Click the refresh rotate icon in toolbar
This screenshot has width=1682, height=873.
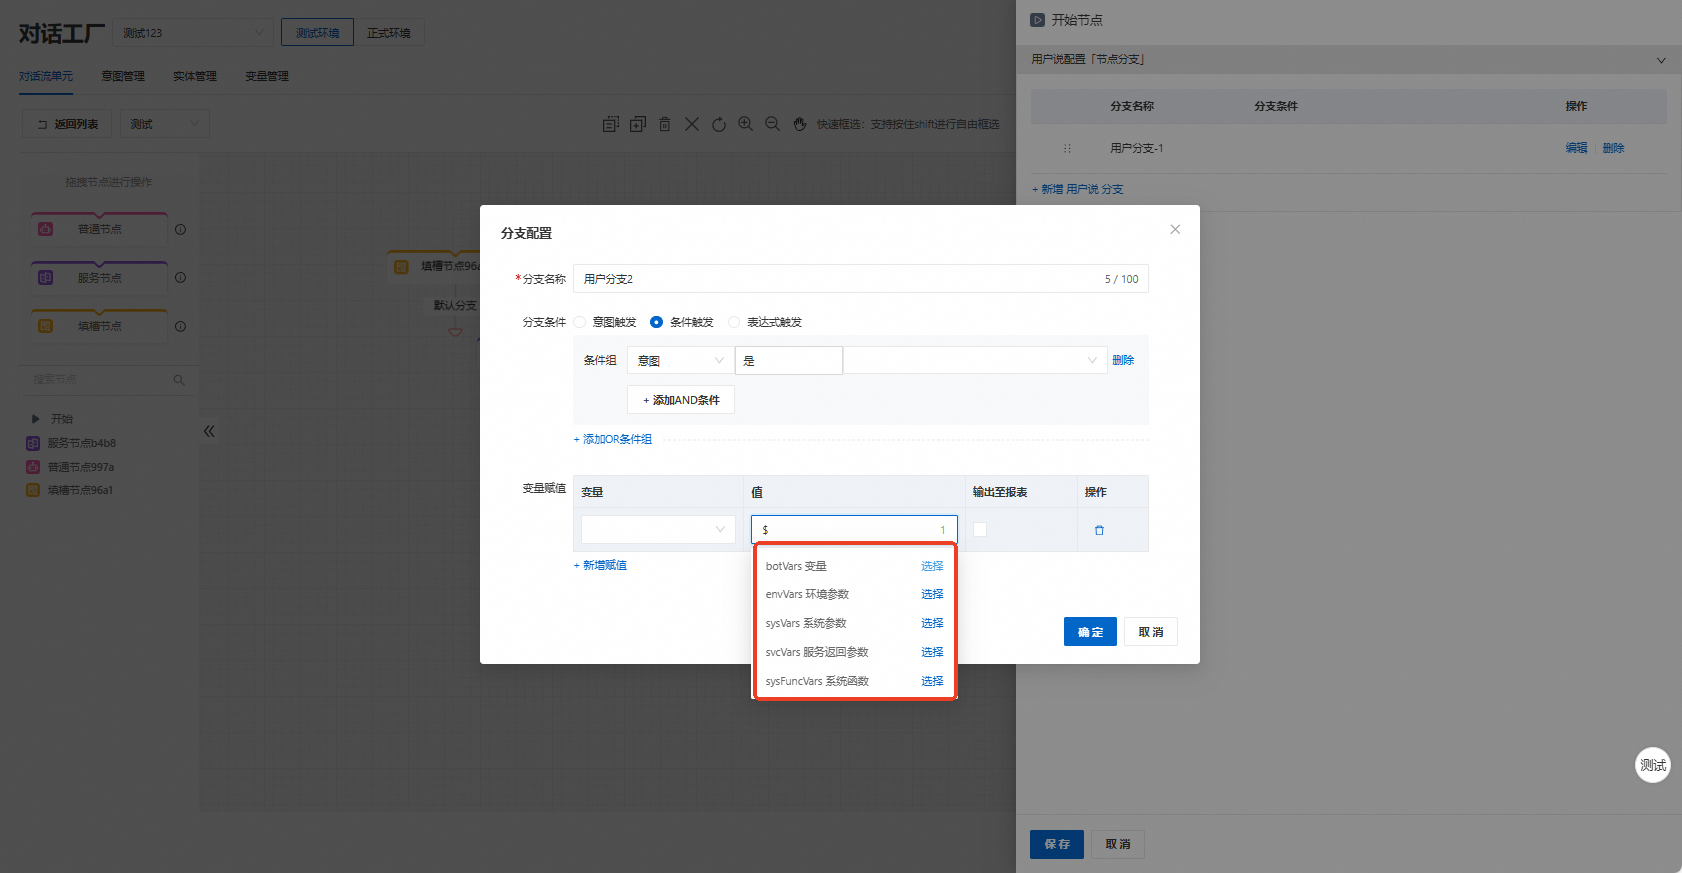(x=719, y=124)
